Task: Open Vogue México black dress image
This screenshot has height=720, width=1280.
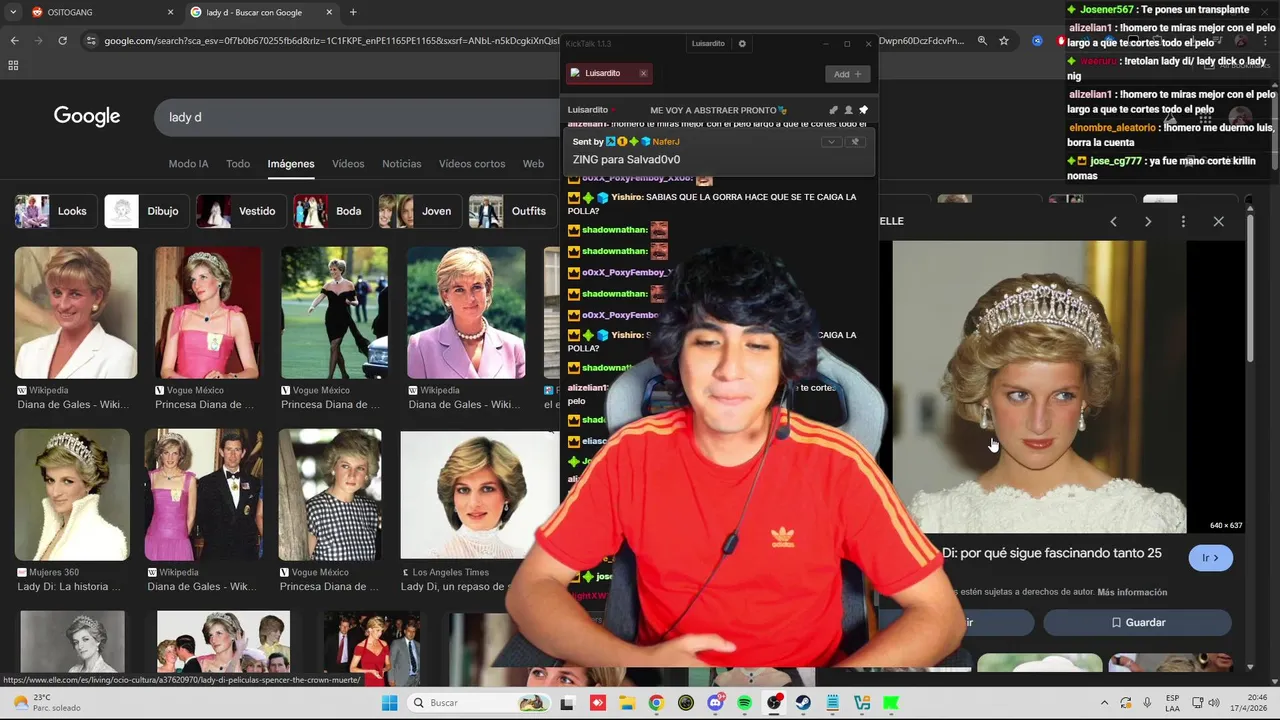Action: point(334,313)
